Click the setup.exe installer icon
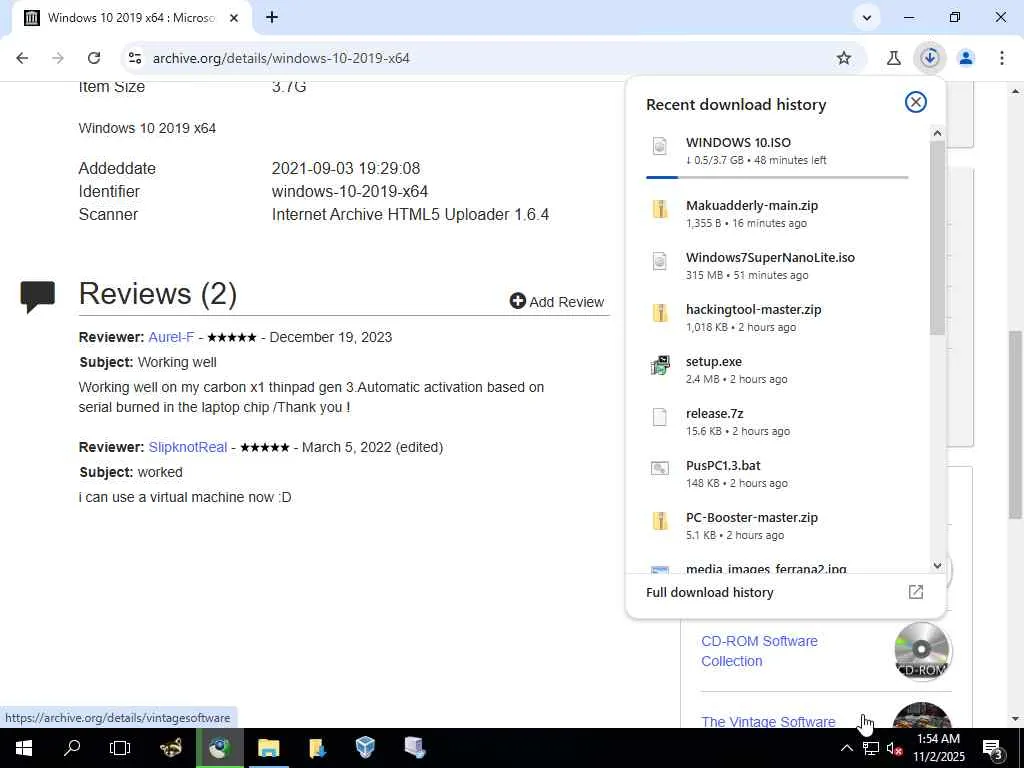1024x768 pixels. point(660,365)
